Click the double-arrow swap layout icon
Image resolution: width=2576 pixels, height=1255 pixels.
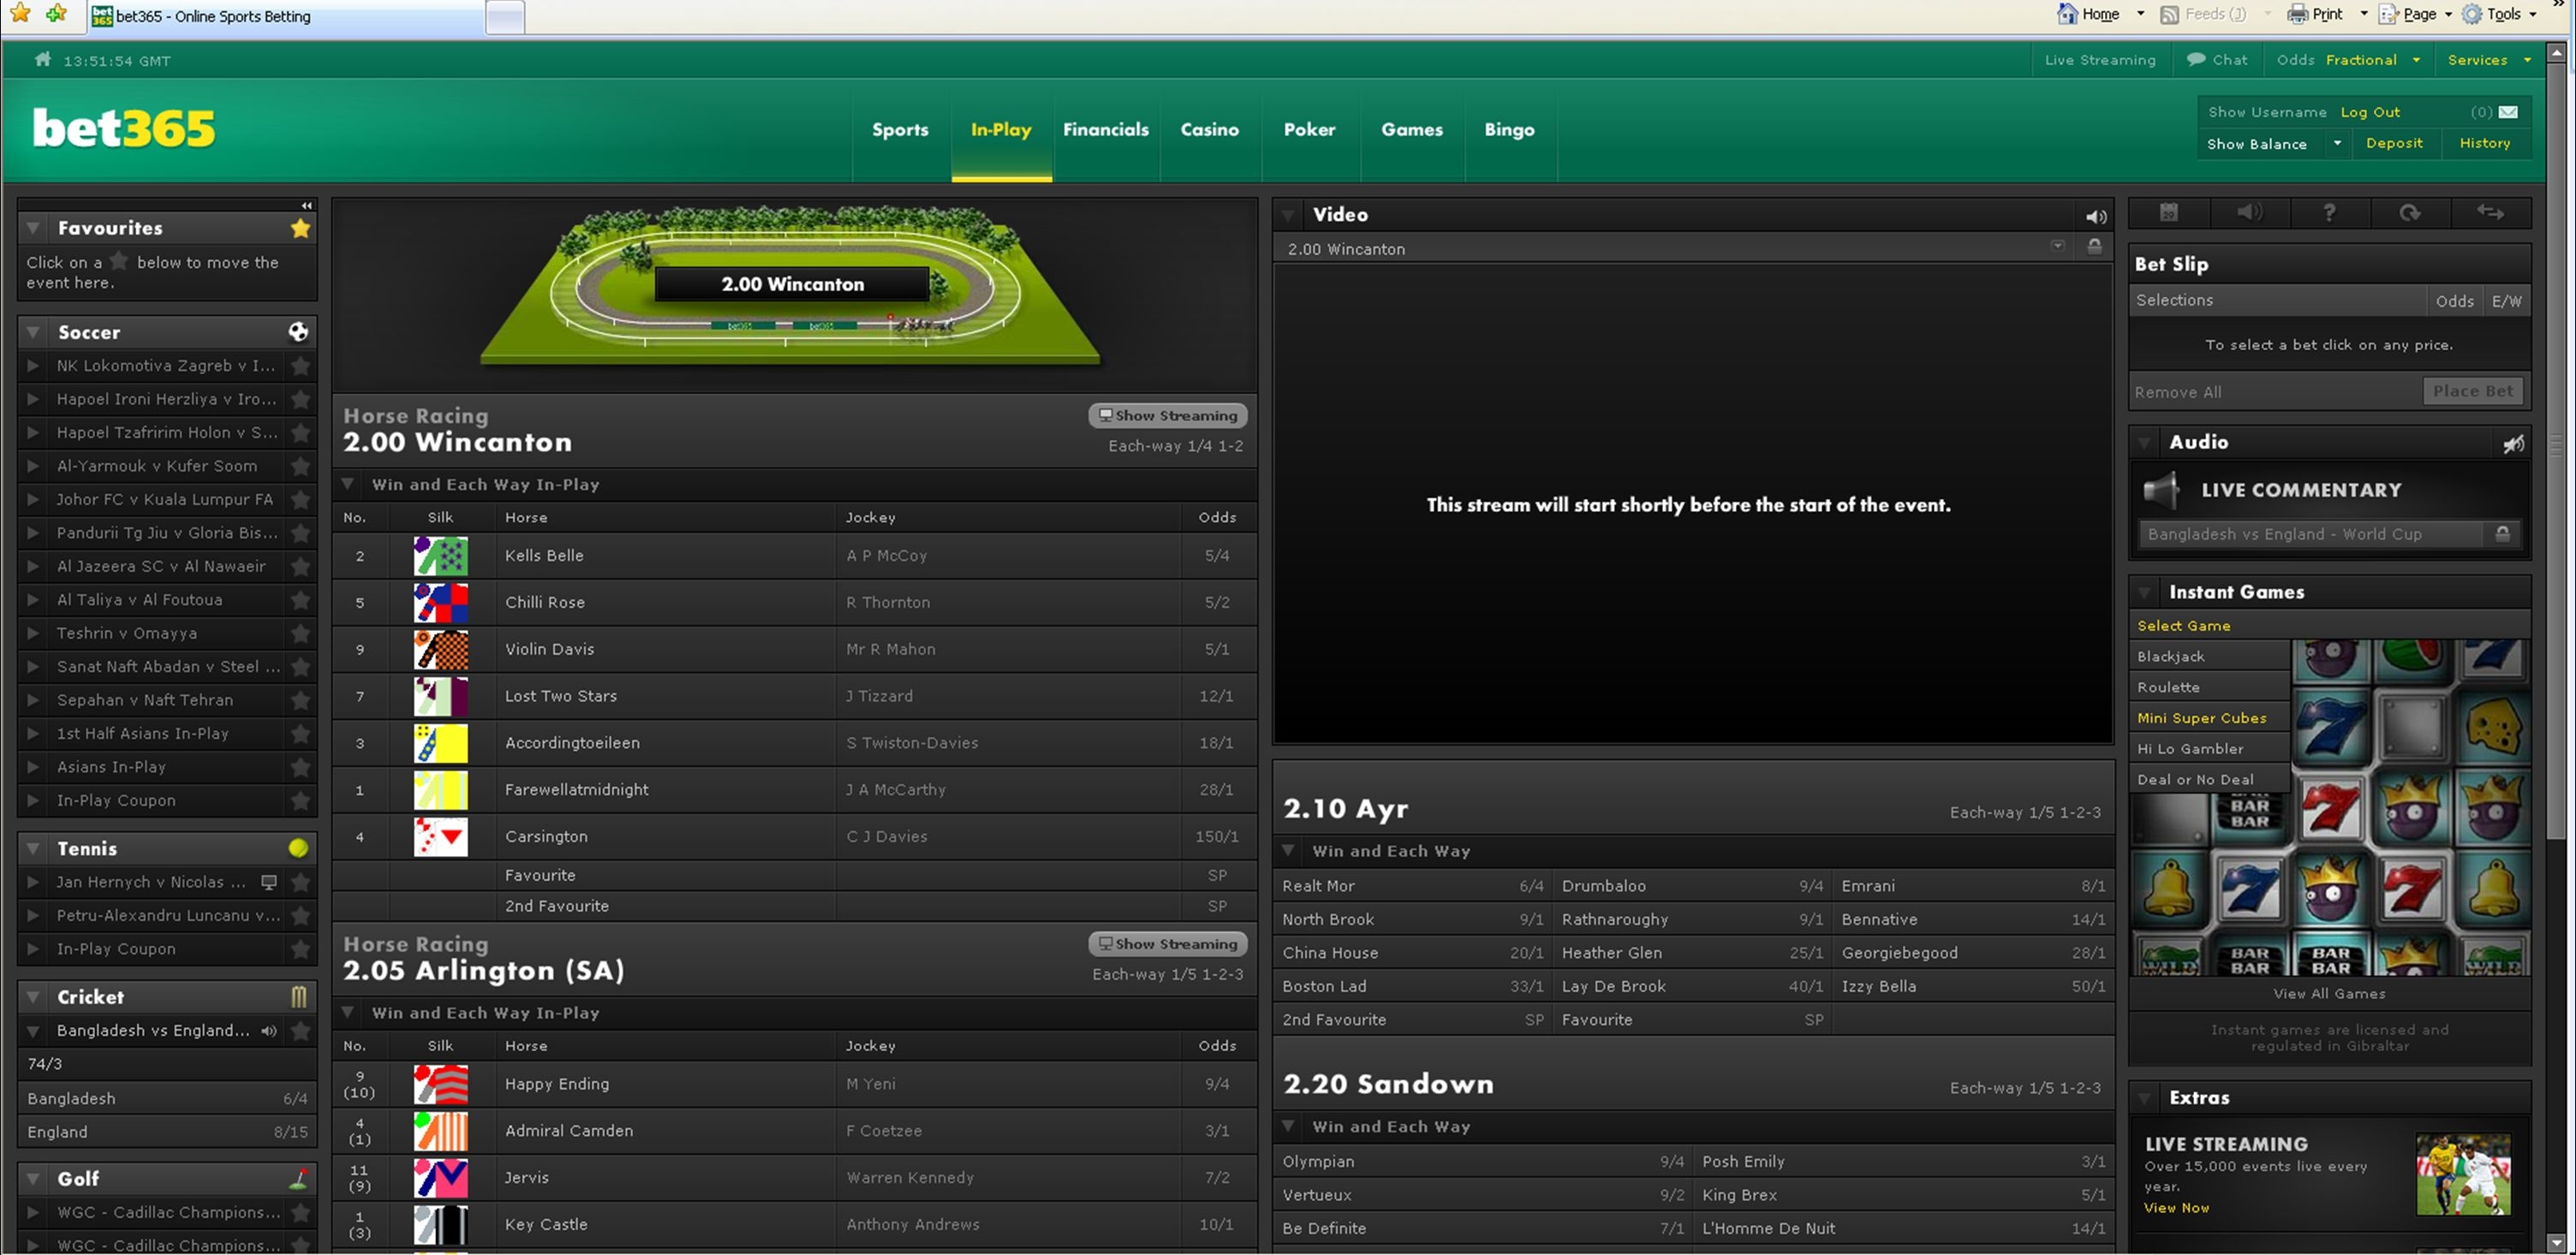click(x=2490, y=212)
